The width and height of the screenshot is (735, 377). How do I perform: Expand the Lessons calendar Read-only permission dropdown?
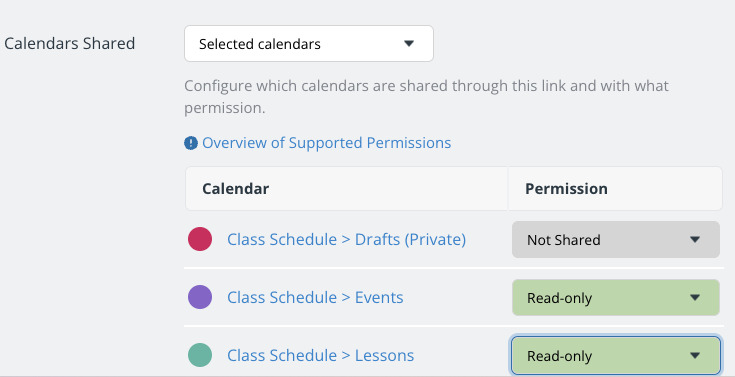(615, 356)
